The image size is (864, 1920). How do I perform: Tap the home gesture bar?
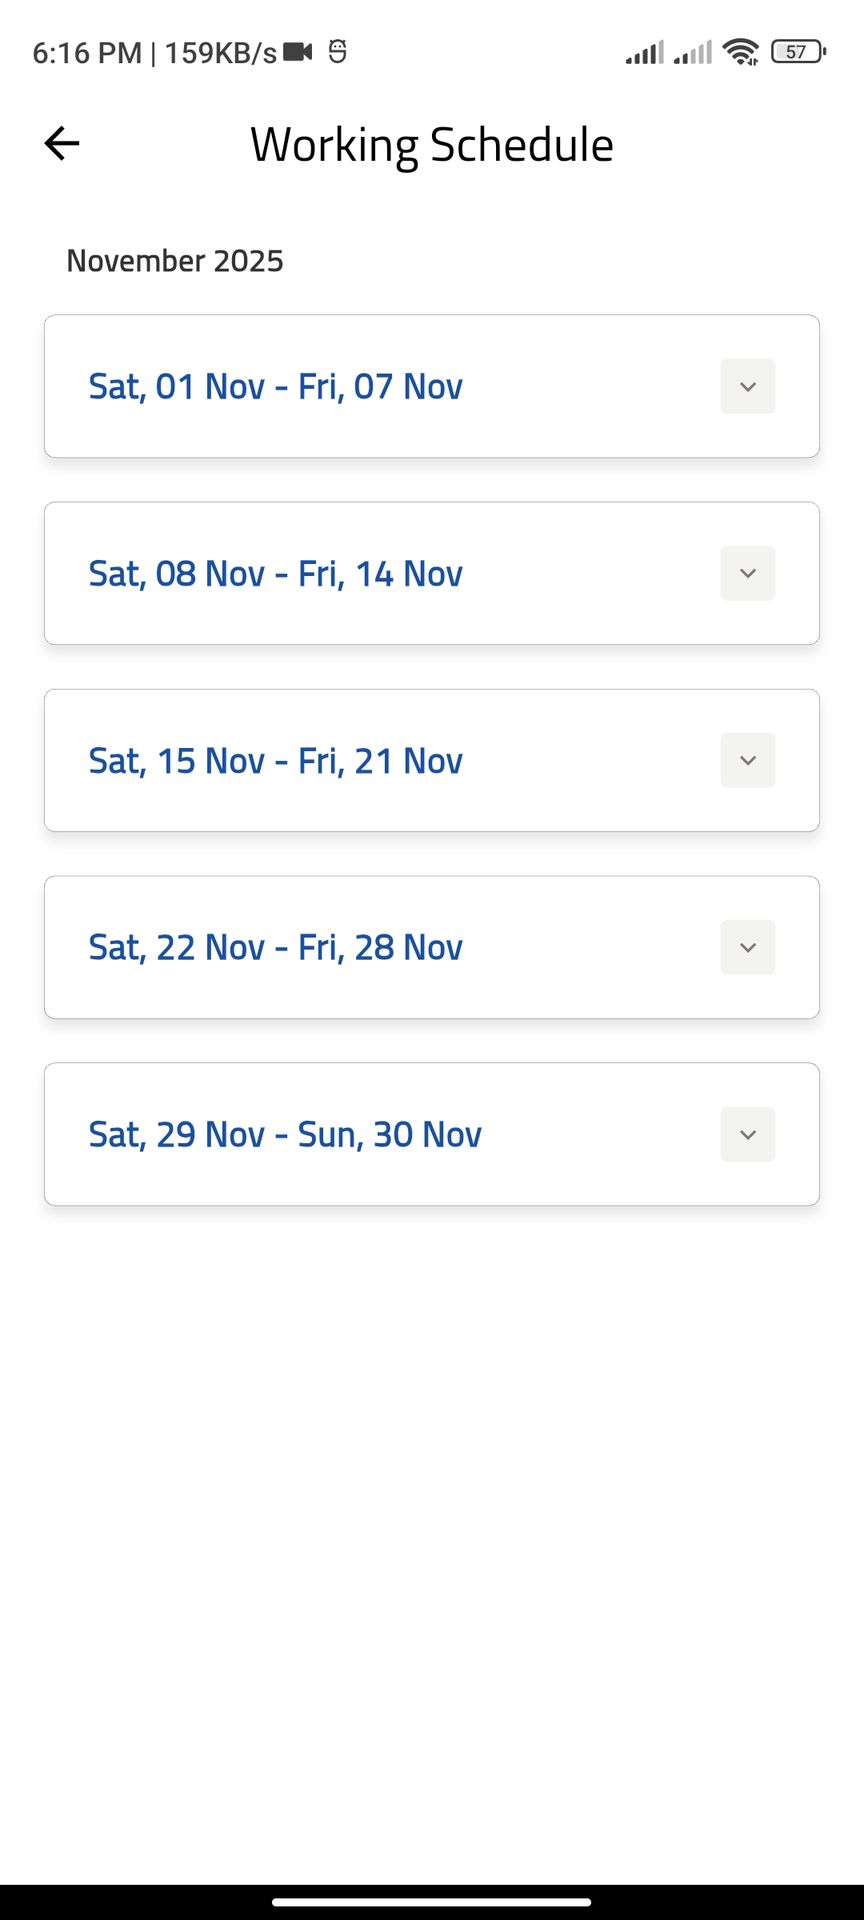[x=432, y=1902]
